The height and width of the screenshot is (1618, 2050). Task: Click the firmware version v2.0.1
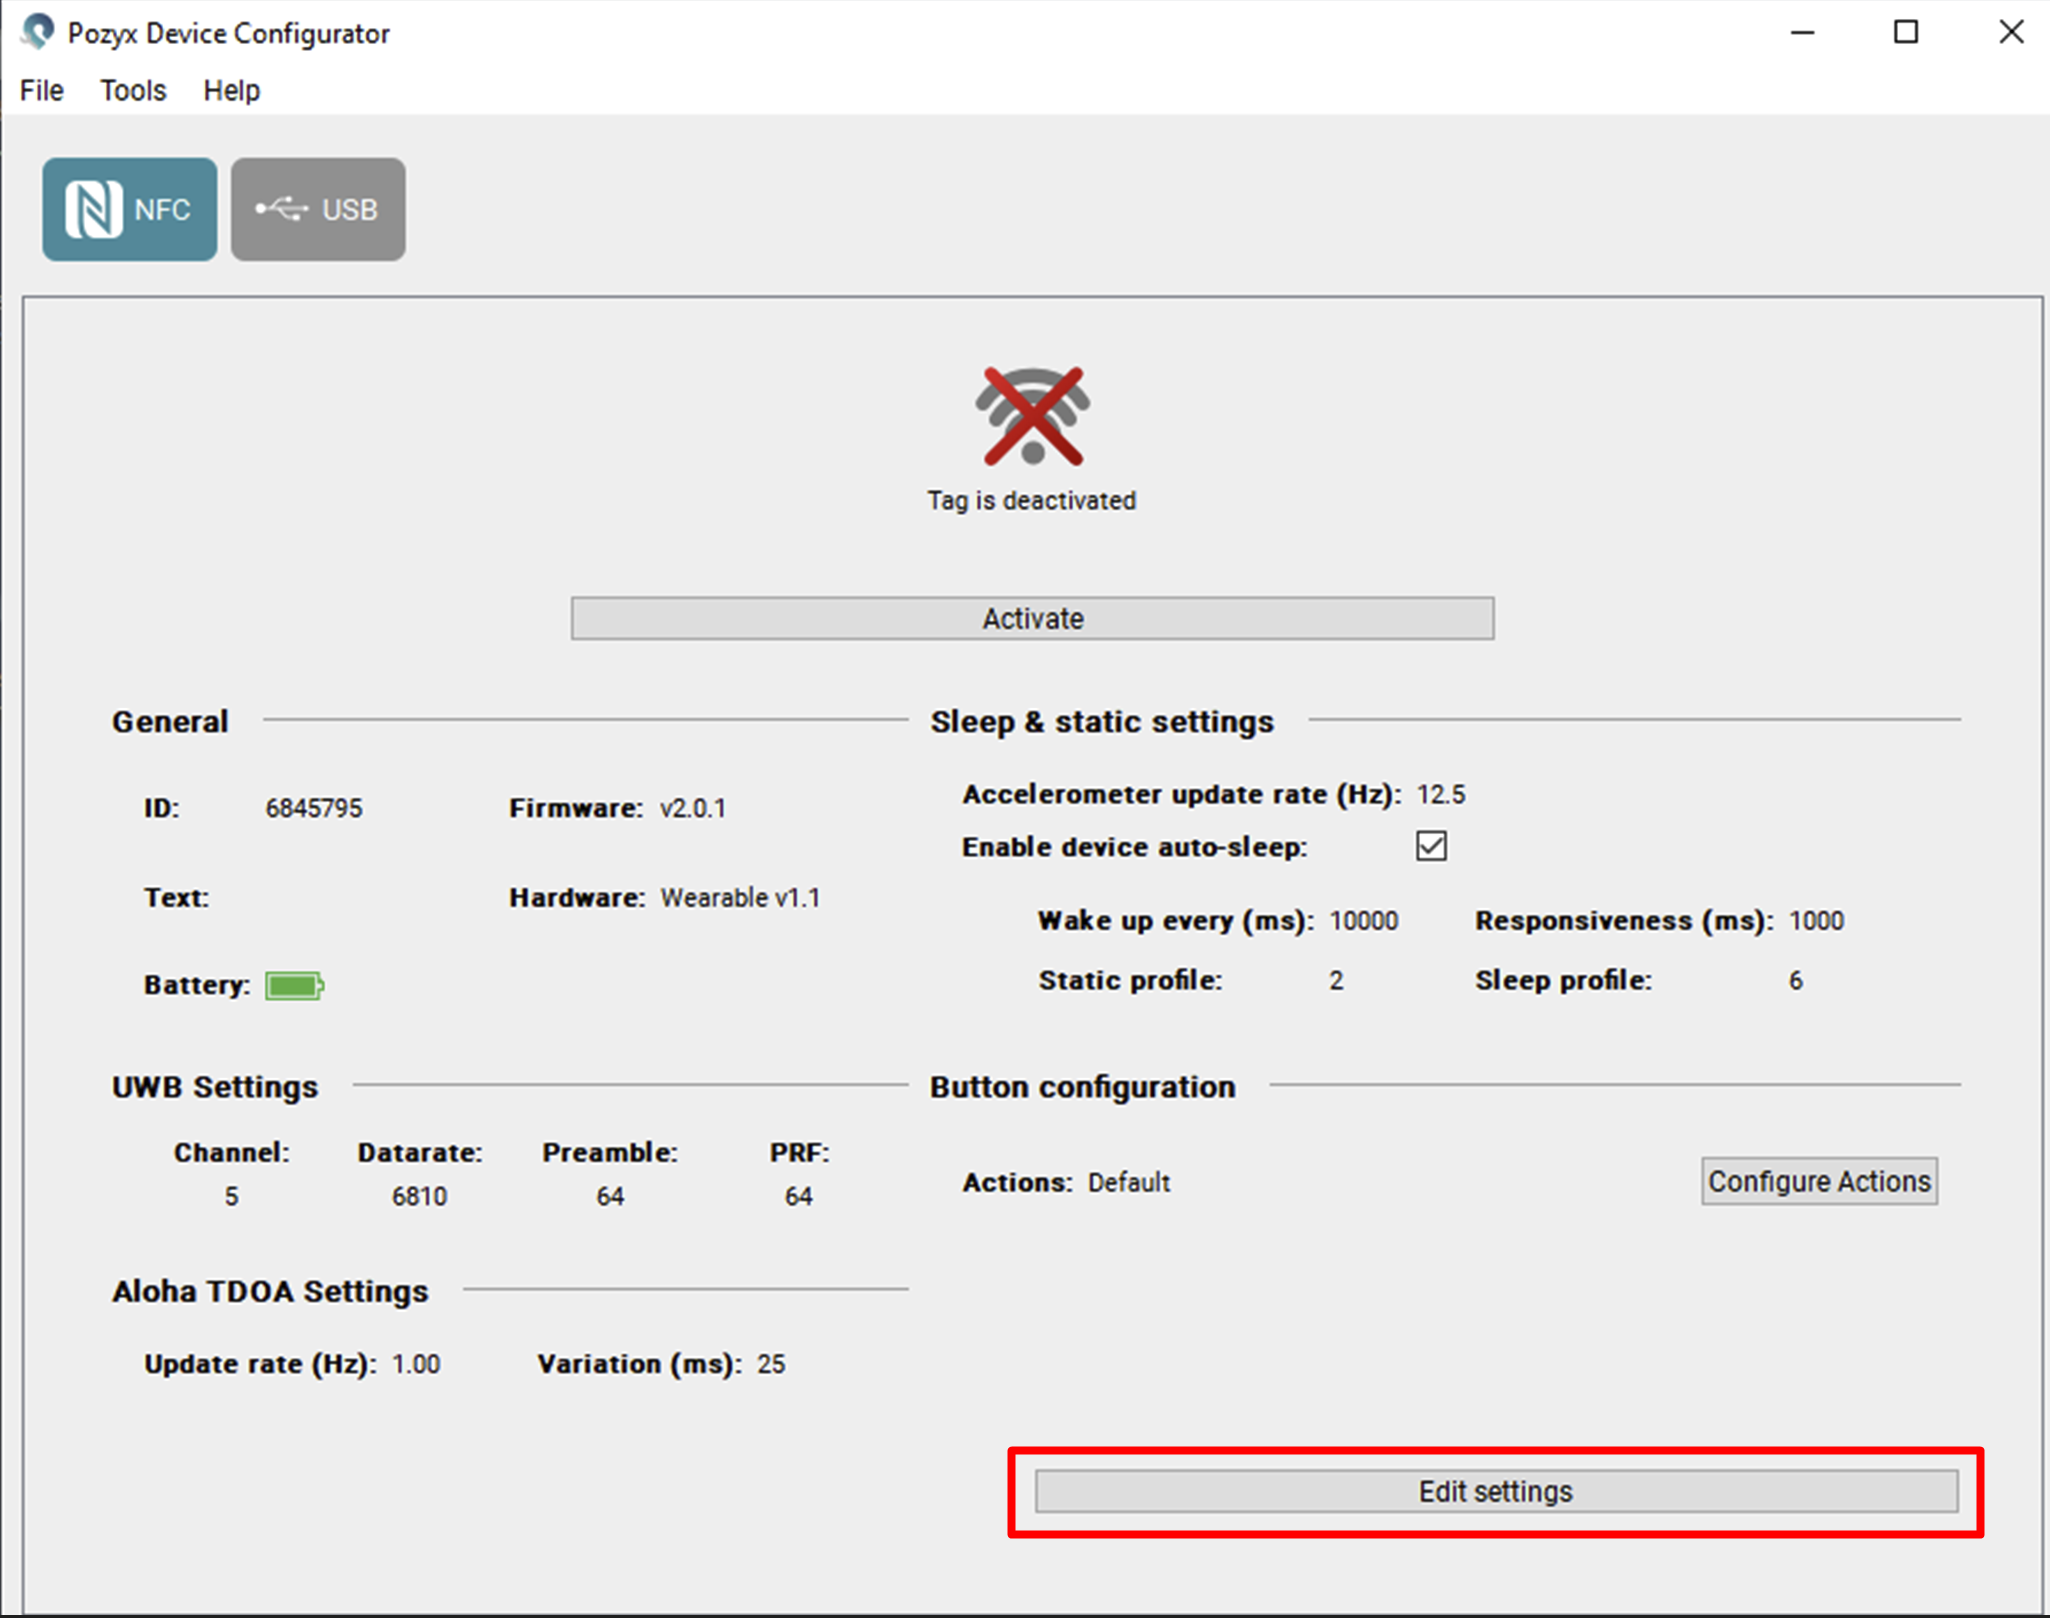click(x=693, y=808)
